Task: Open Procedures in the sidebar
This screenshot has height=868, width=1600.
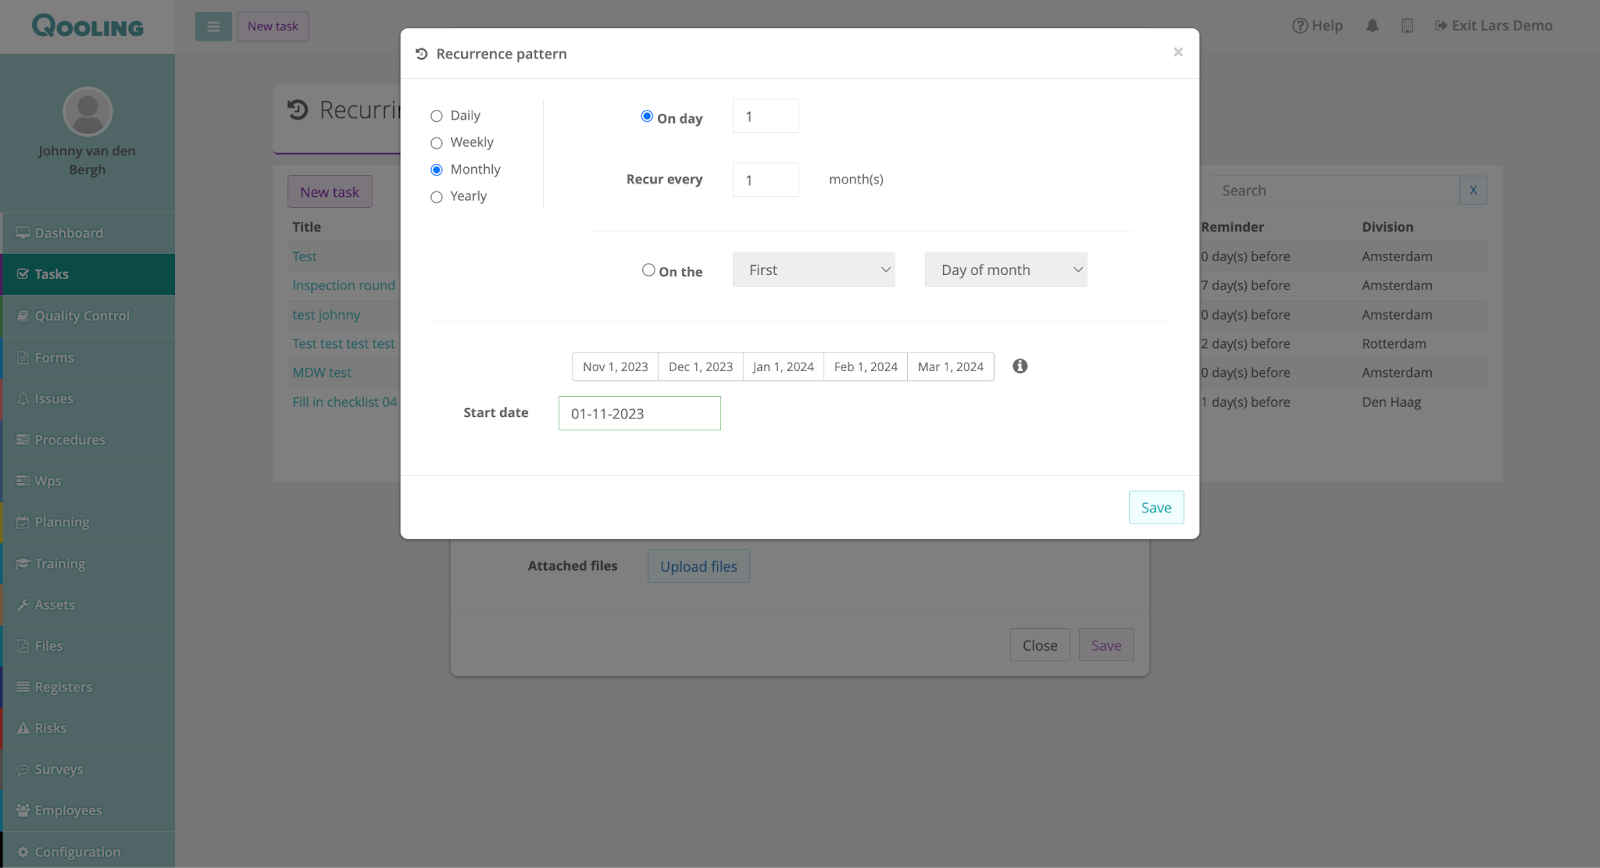Action: point(88,440)
